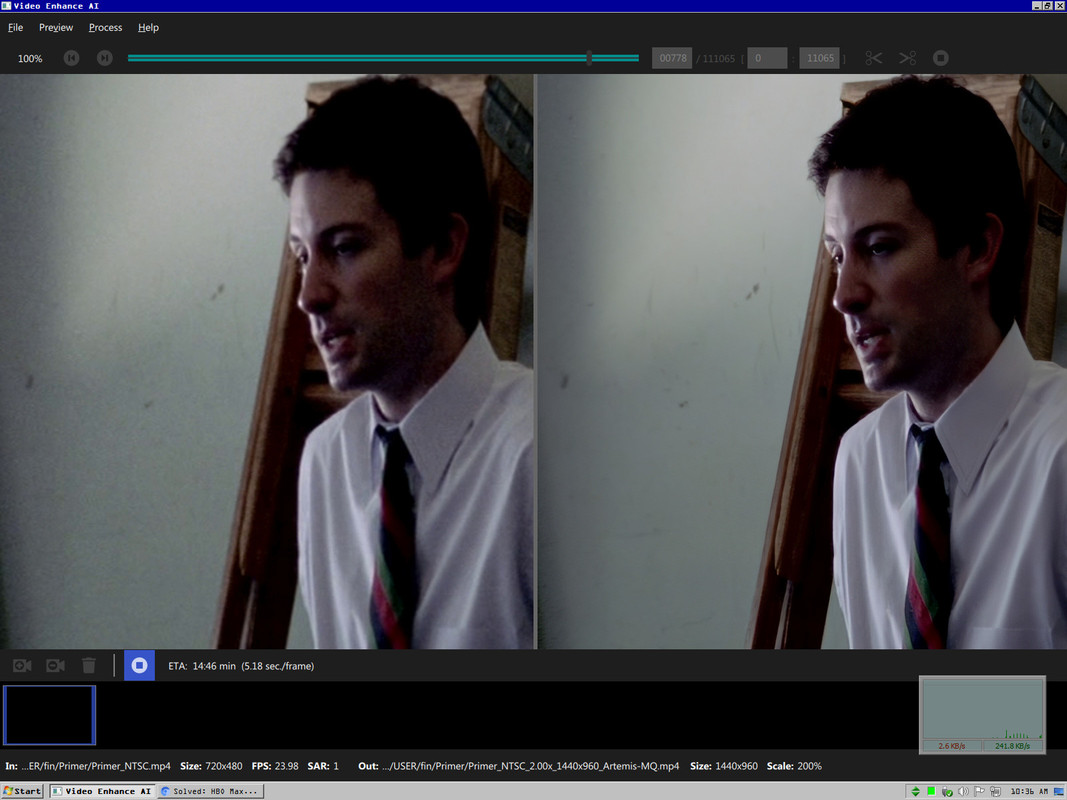Click the input Size 720x480 text

[211, 766]
